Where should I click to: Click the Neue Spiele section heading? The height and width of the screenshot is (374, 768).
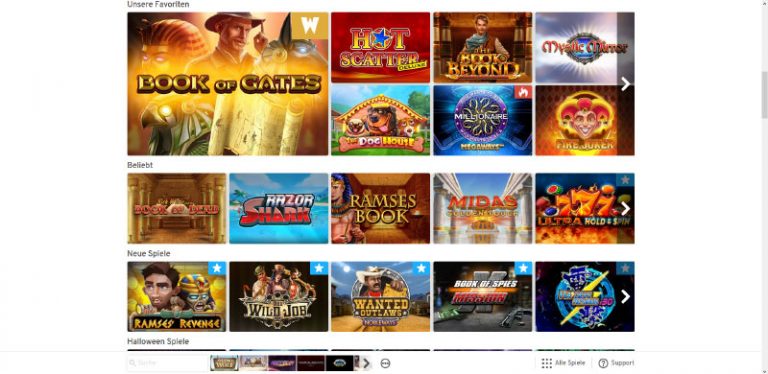[149, 253]
